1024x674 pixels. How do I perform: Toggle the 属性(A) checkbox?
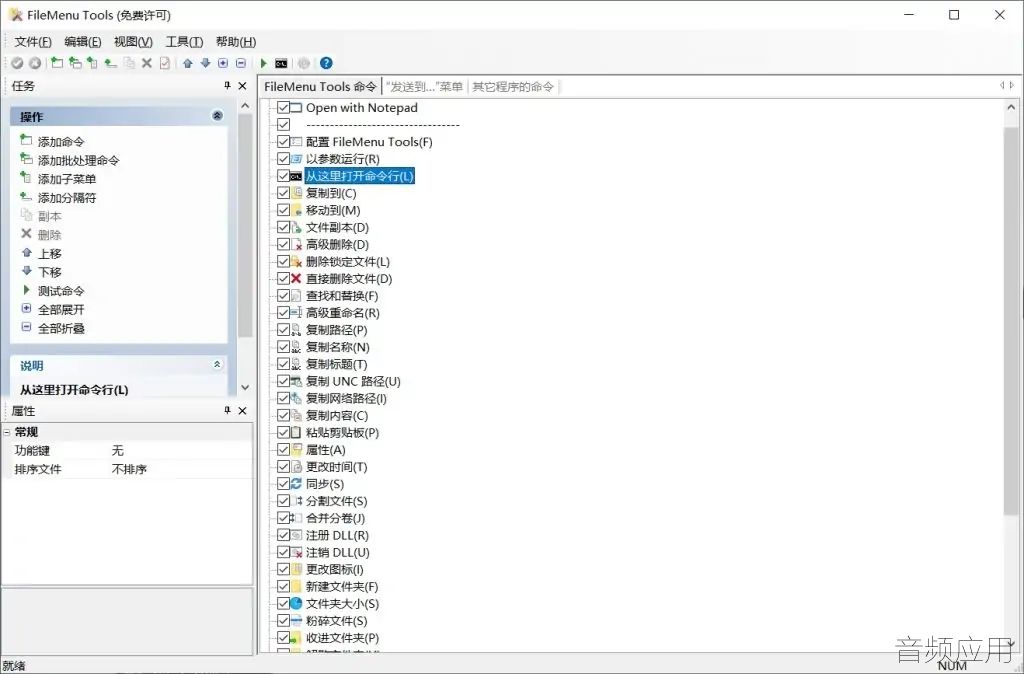click(x=283, y=449)
